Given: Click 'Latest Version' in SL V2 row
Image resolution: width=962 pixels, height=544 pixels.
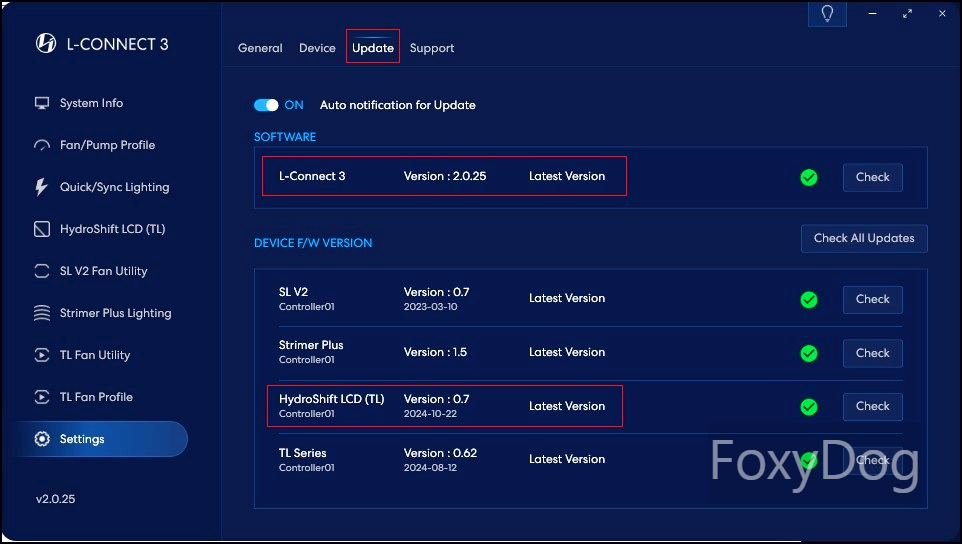Looking at the screenshot, I should tap(567, 298).
